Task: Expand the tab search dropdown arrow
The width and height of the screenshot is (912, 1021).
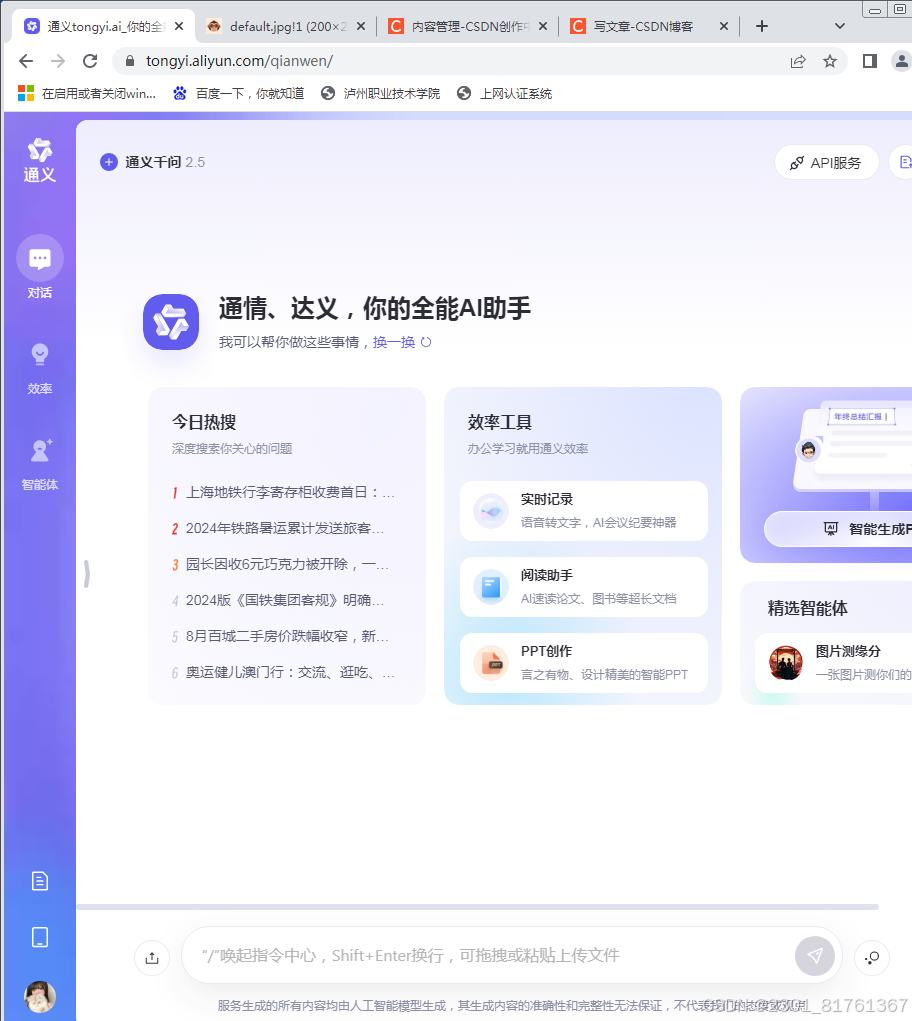Action: point(840,26)
